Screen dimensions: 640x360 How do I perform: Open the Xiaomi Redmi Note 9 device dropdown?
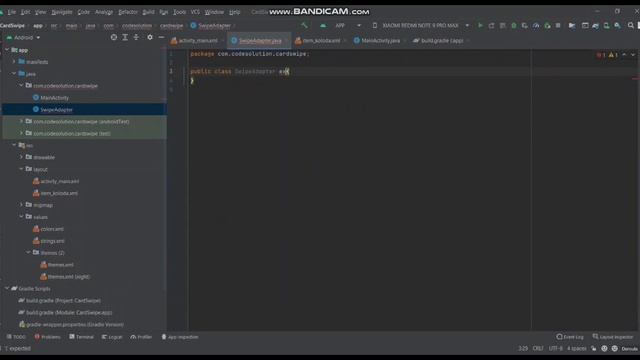pos(421,25)
